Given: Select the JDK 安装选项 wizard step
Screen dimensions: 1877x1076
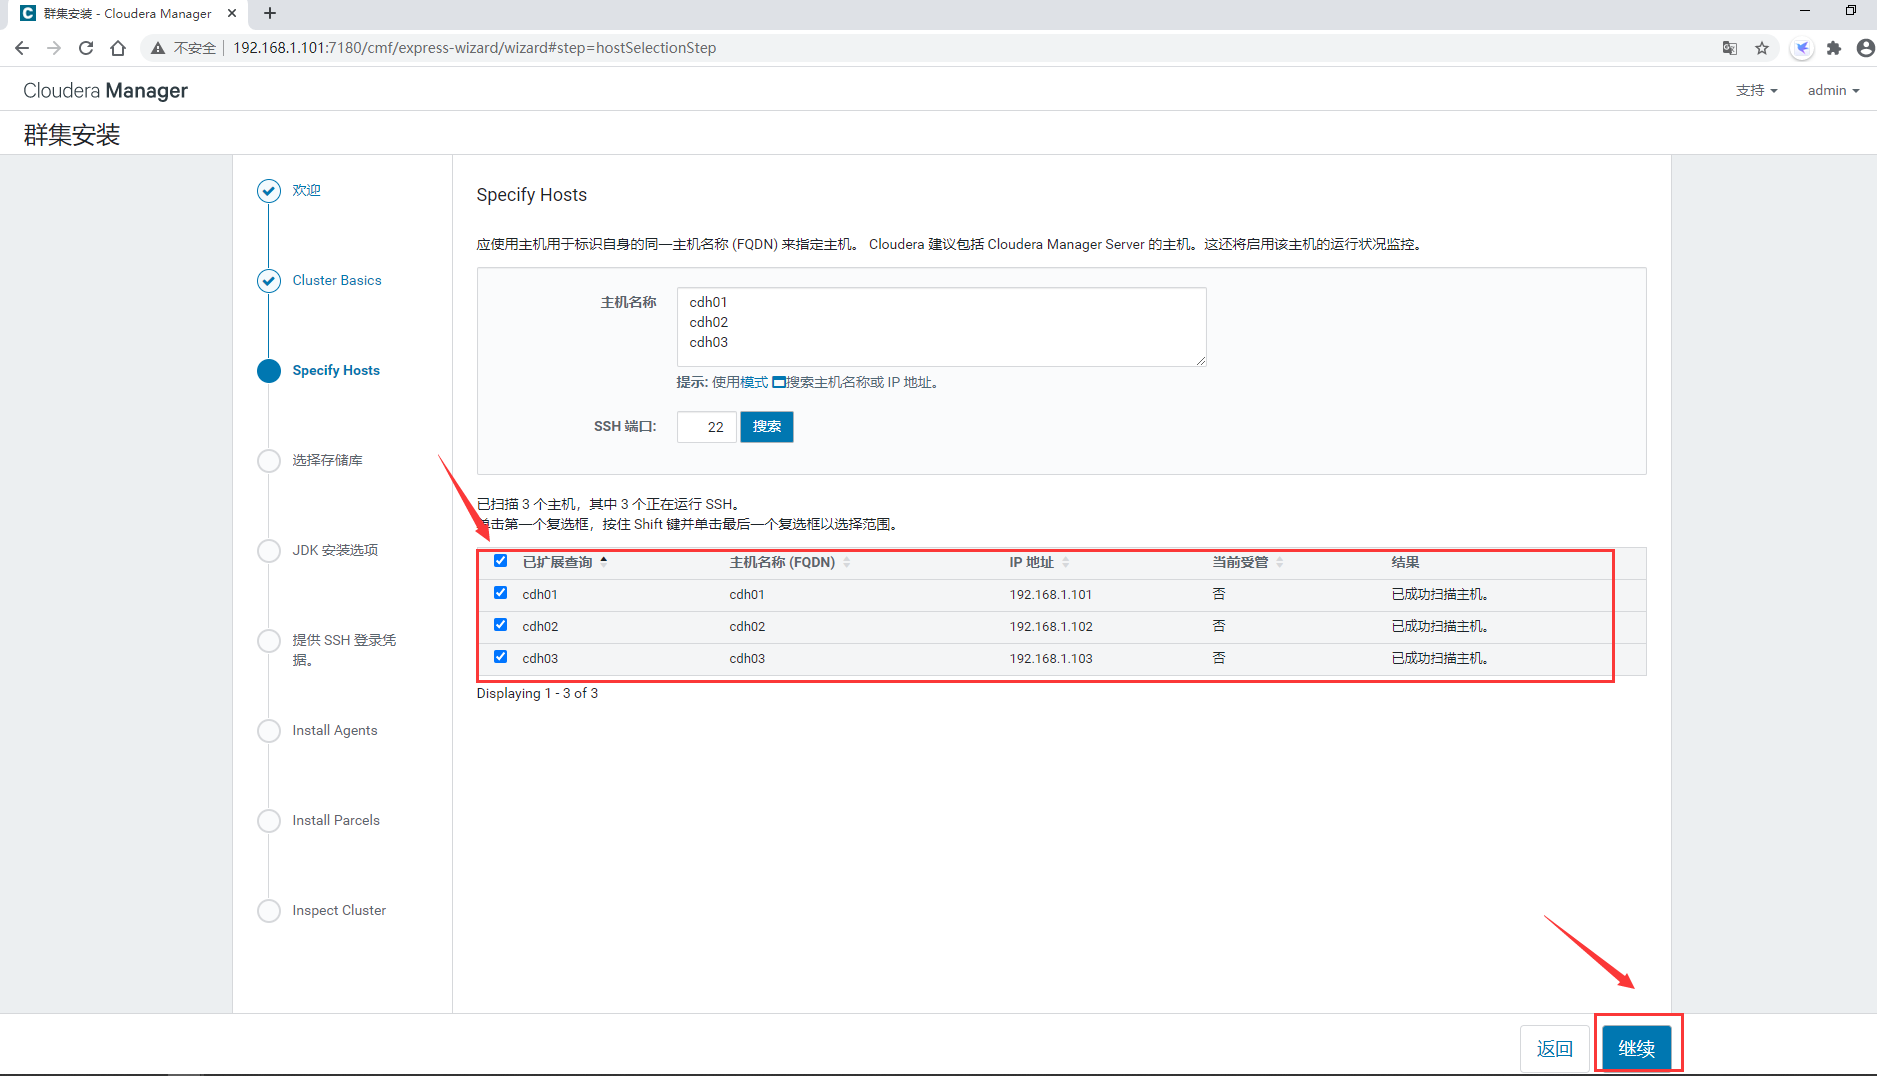Looking at the screenshot, I should [335, 550].
